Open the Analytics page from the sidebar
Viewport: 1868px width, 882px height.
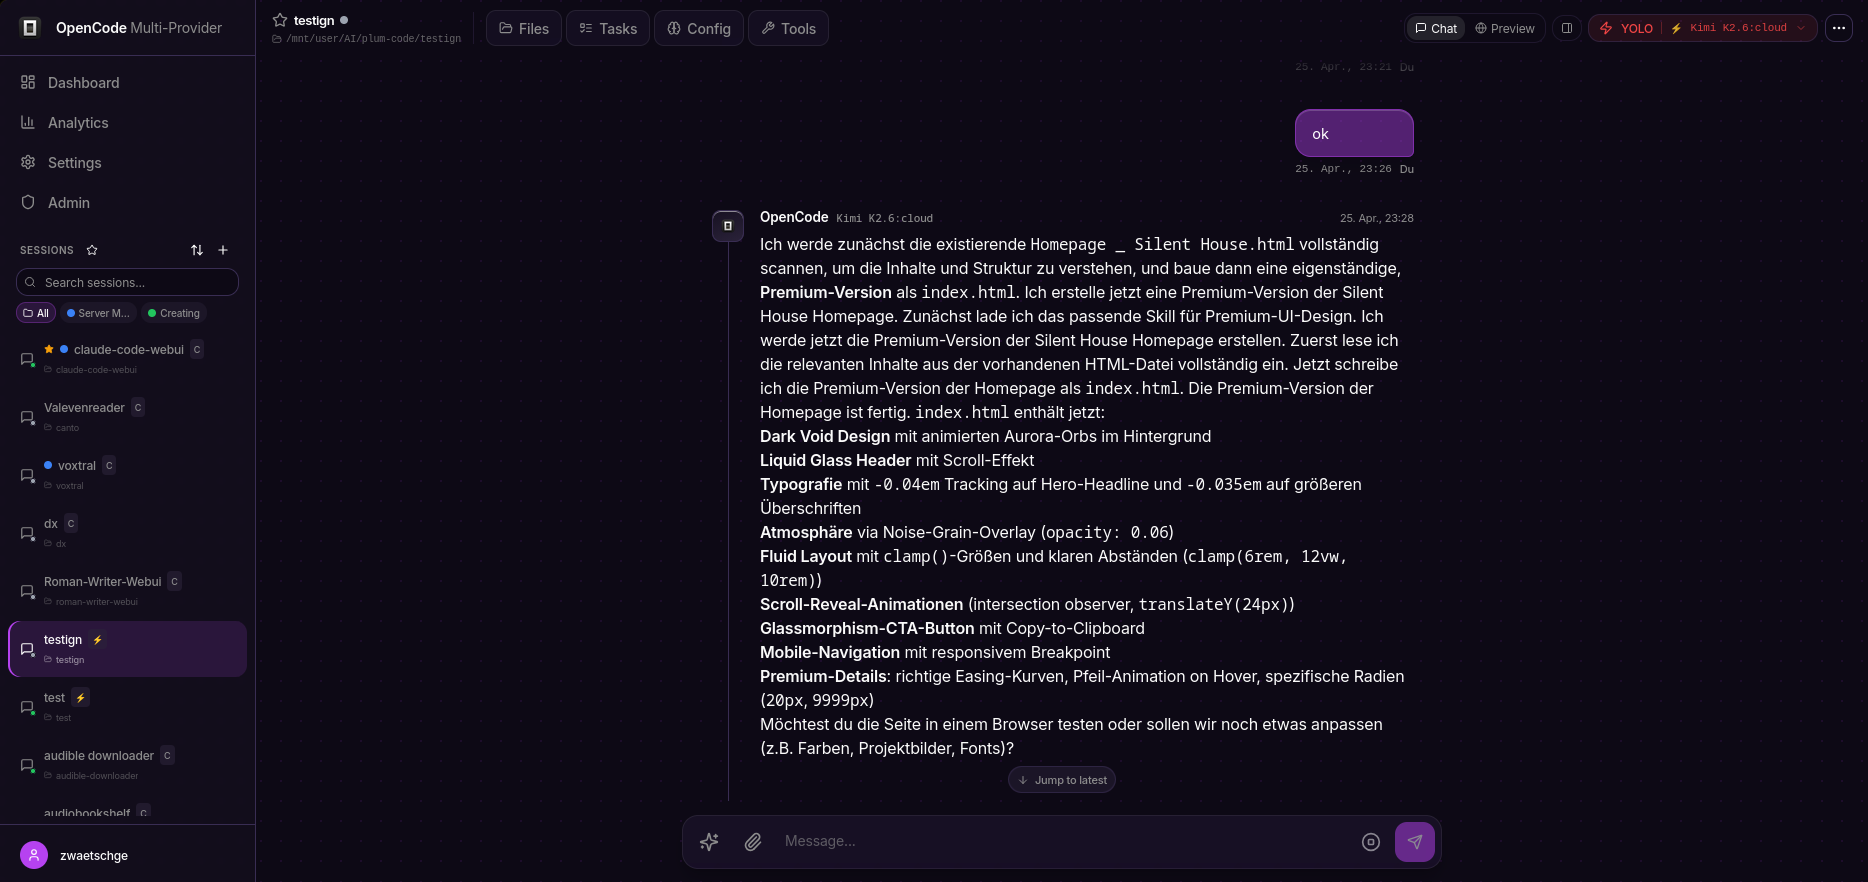(78, 122)
